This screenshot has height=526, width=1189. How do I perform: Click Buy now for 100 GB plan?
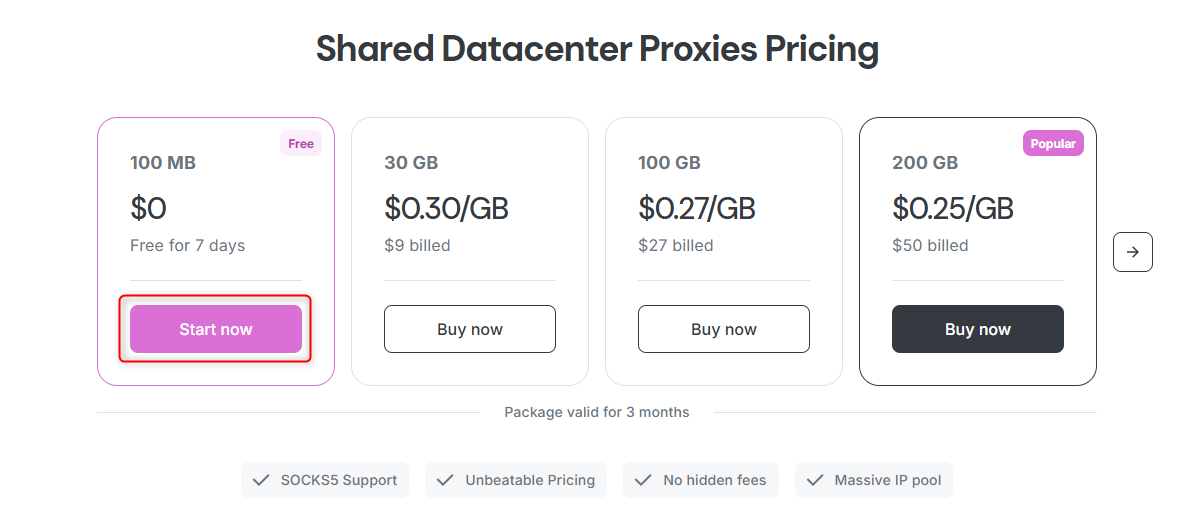(723, 329)
